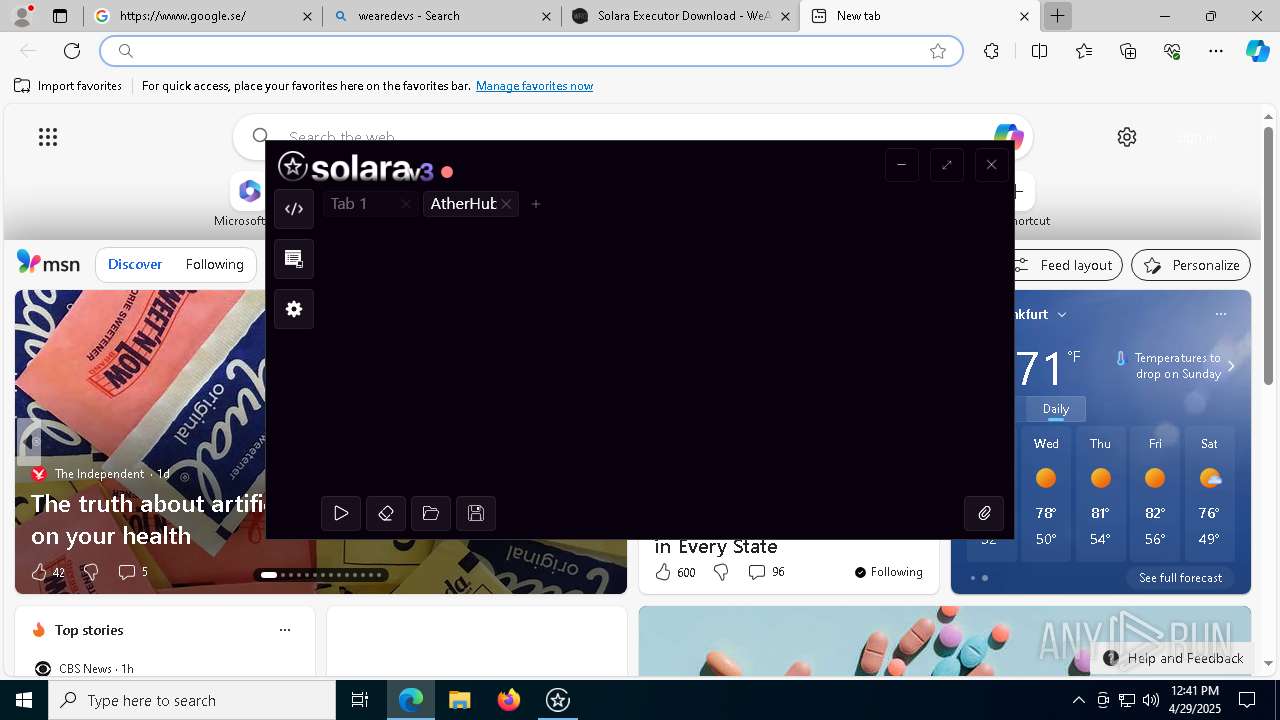Image resolution: width=1280 pixels, height=720 pixels.
Task: Add this page to favorites star
Action: tap(938, 51)
